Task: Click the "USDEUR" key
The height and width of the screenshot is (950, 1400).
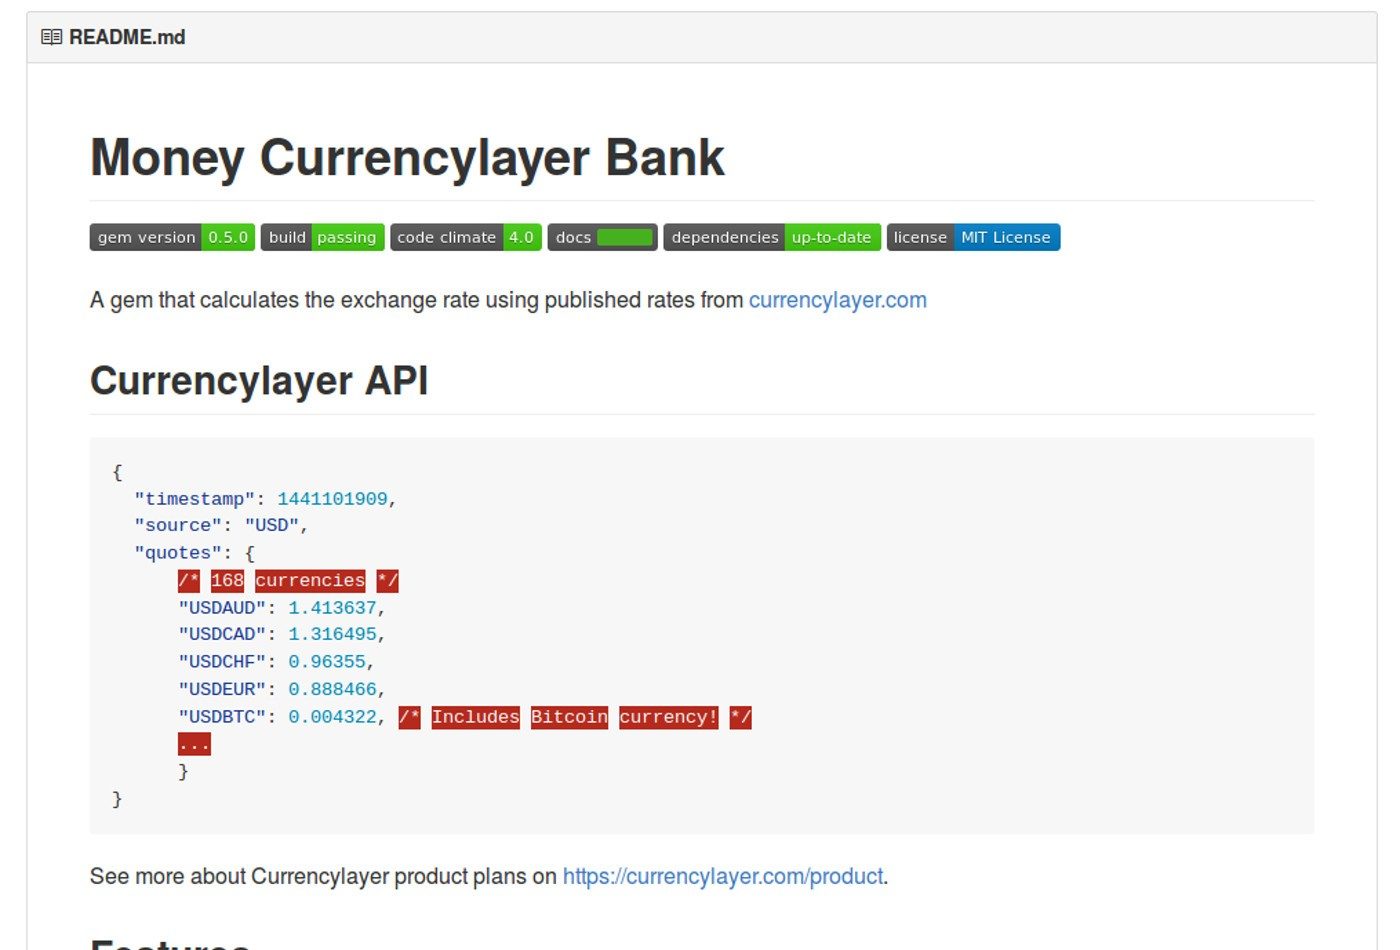Action: tap(222, 689)
